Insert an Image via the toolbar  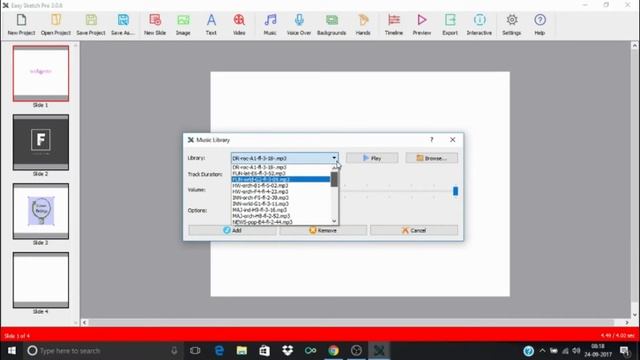[x=183, y=24]
